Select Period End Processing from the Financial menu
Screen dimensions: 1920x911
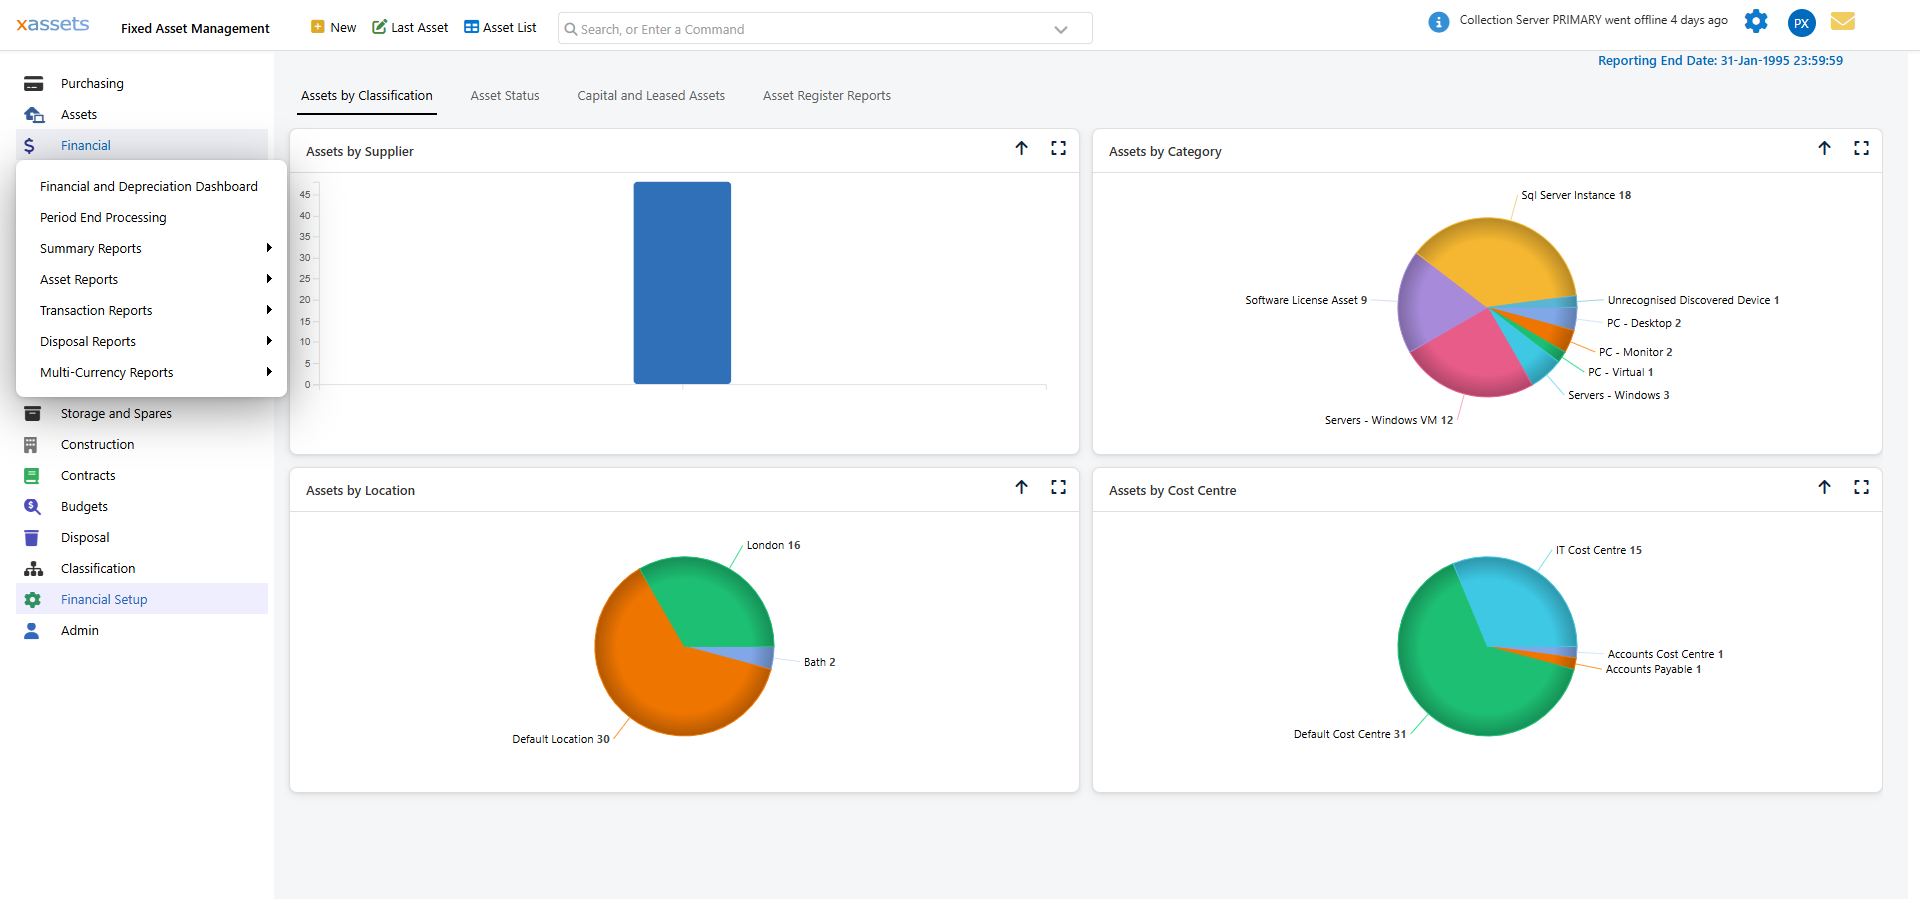tap(103, 217)
